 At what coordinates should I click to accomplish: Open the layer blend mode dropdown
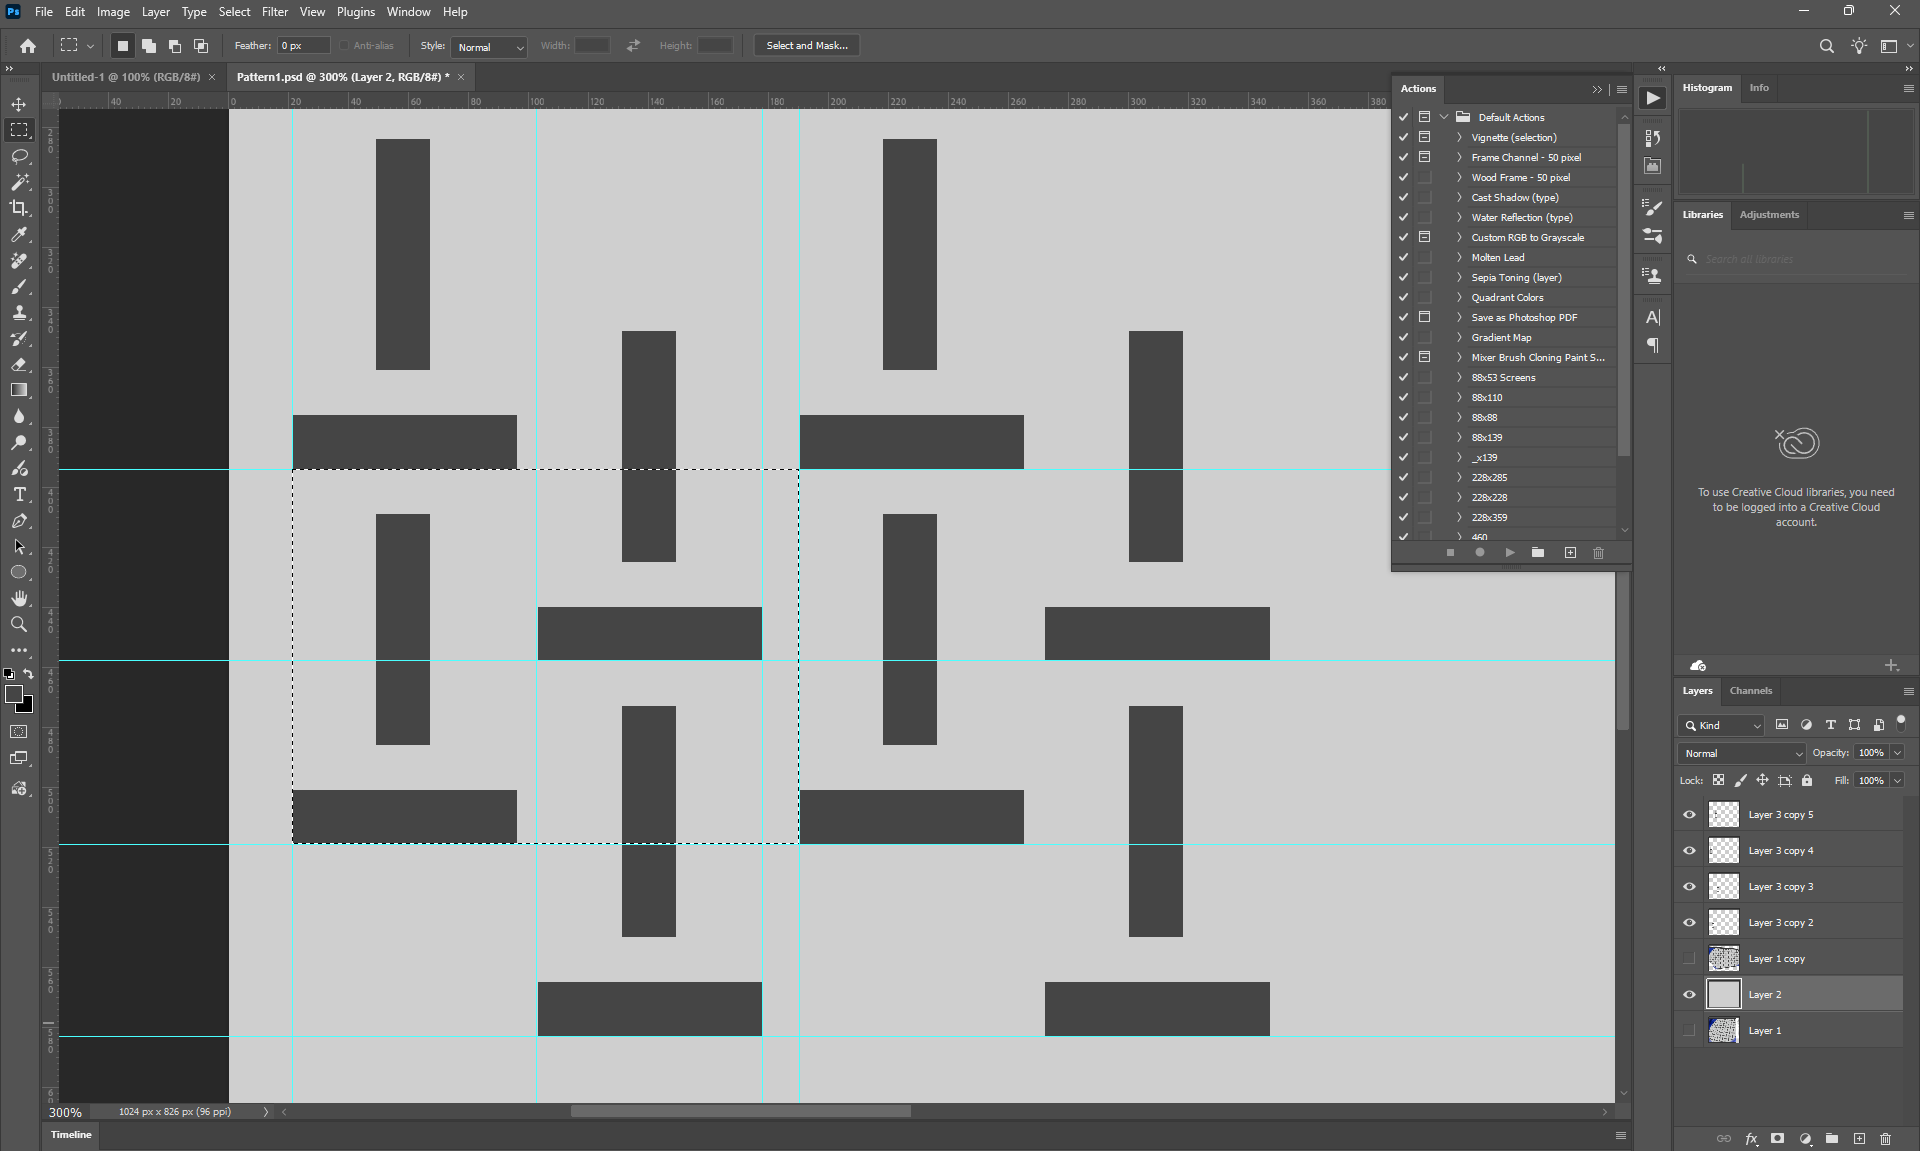point(1742,753)
